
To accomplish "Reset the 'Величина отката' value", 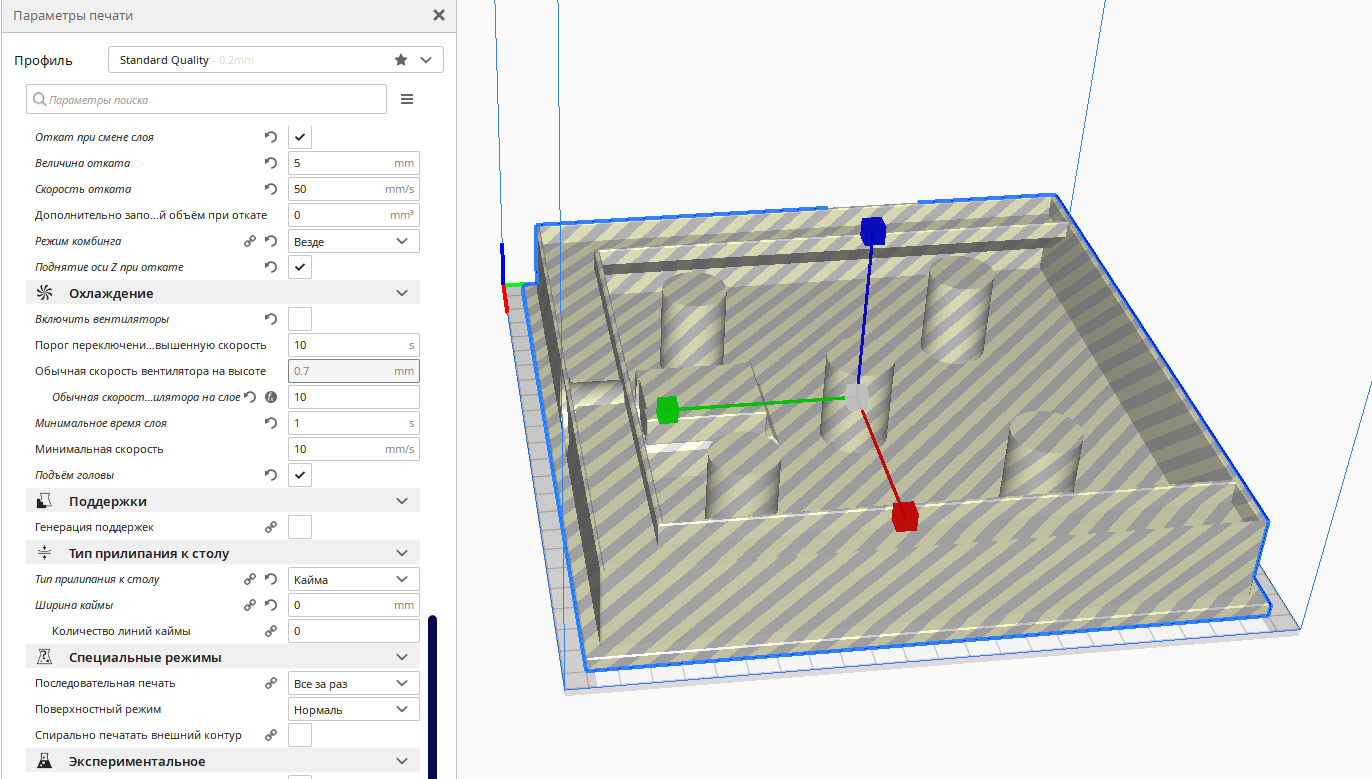I will coord(270,163).
